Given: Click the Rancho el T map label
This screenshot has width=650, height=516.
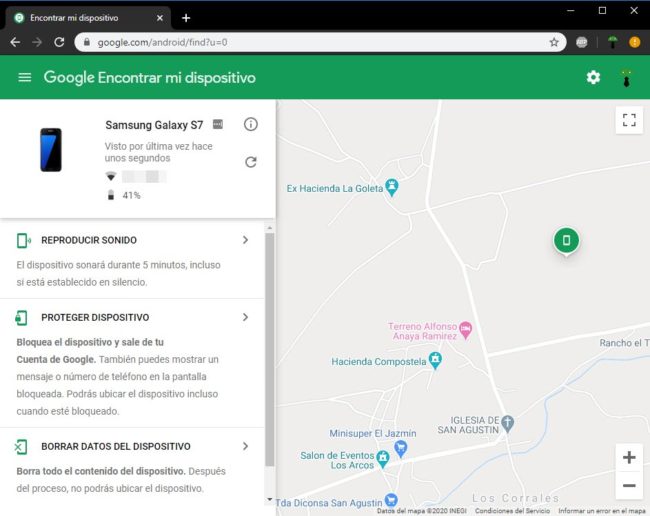Looking at the screenshot, I should pos(624,343).
